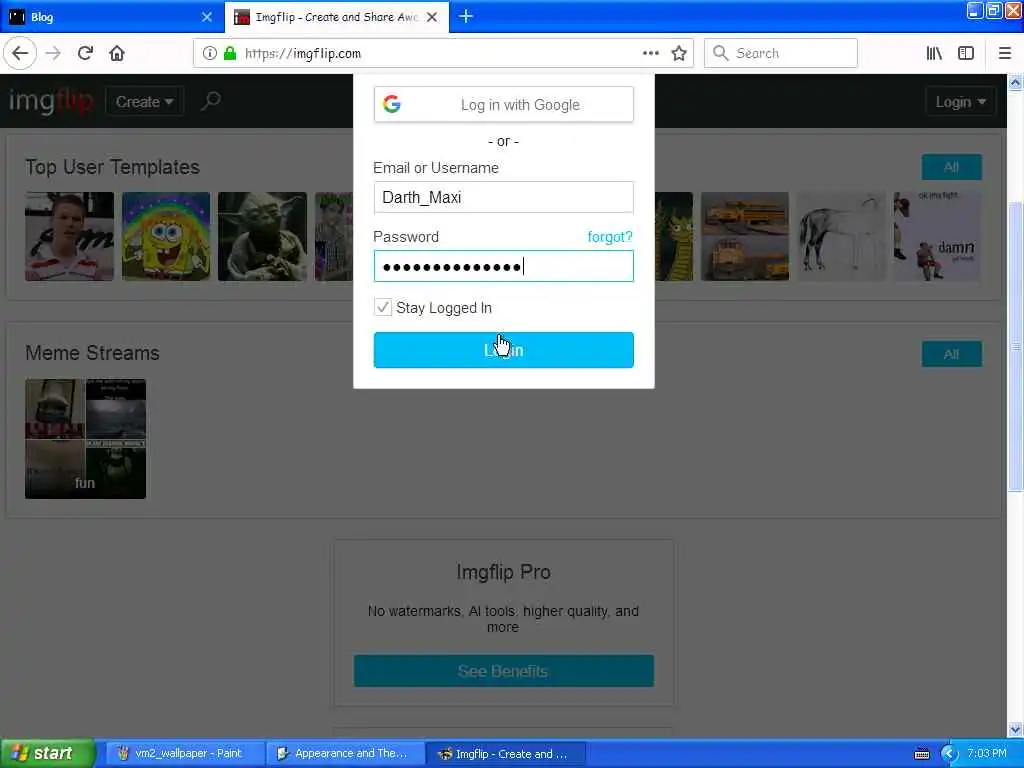The image size is (1024, 768).
Task: Show site information via the info icon
Action: tap(209, 53)
